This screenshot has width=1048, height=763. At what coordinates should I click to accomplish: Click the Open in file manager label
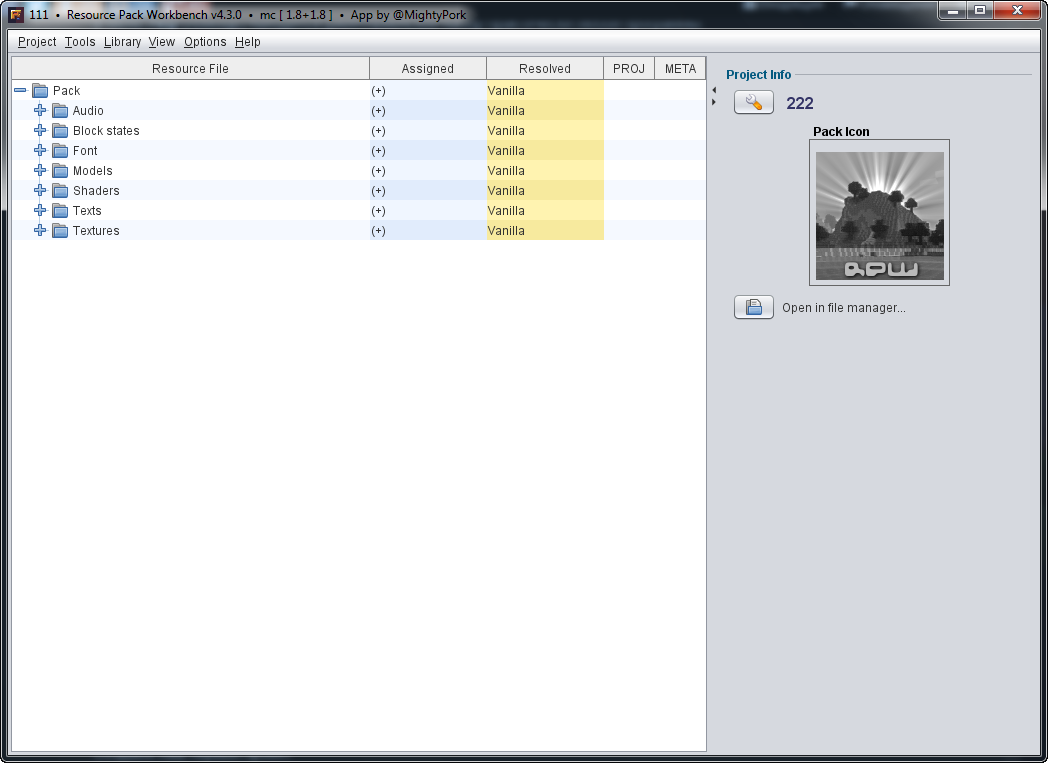click(x=843, y=308)
